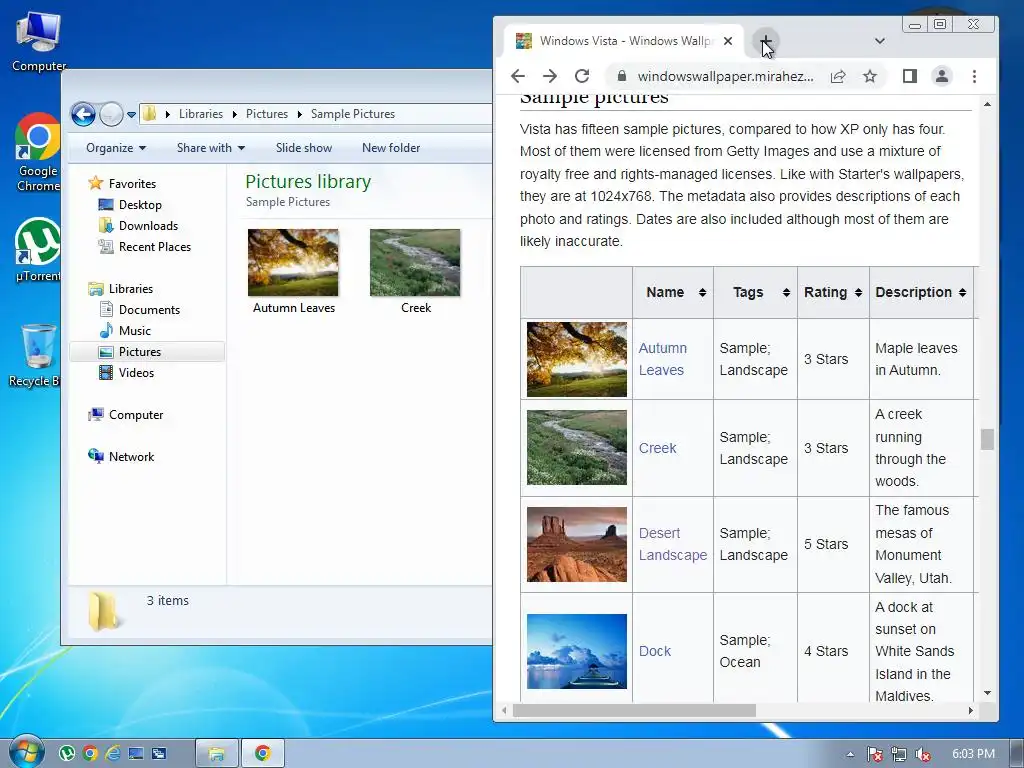This screenshot has height=768, width=1024.
Task: Click uTorrent quick launch icon on taskbar
Action: (67, 754)
